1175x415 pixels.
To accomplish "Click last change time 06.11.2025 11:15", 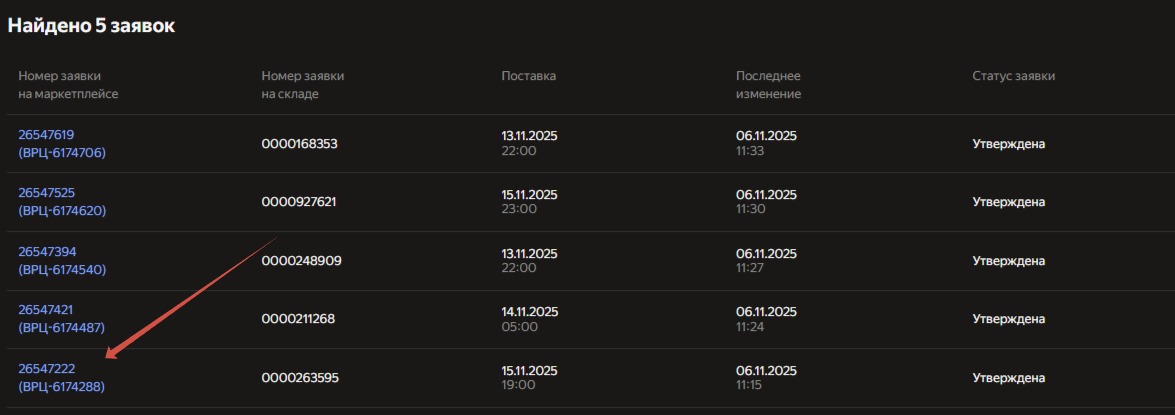I will (766, 377).
